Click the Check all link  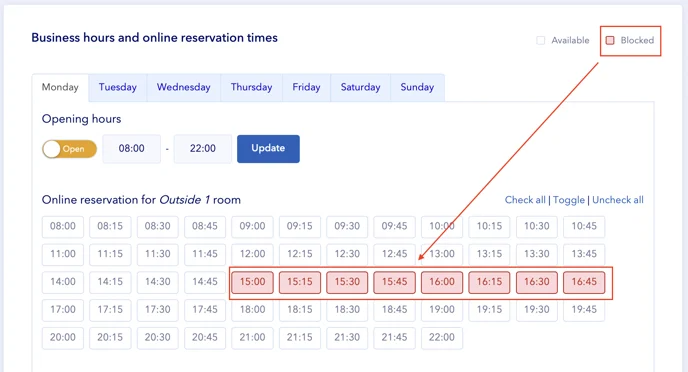[525, 200]
